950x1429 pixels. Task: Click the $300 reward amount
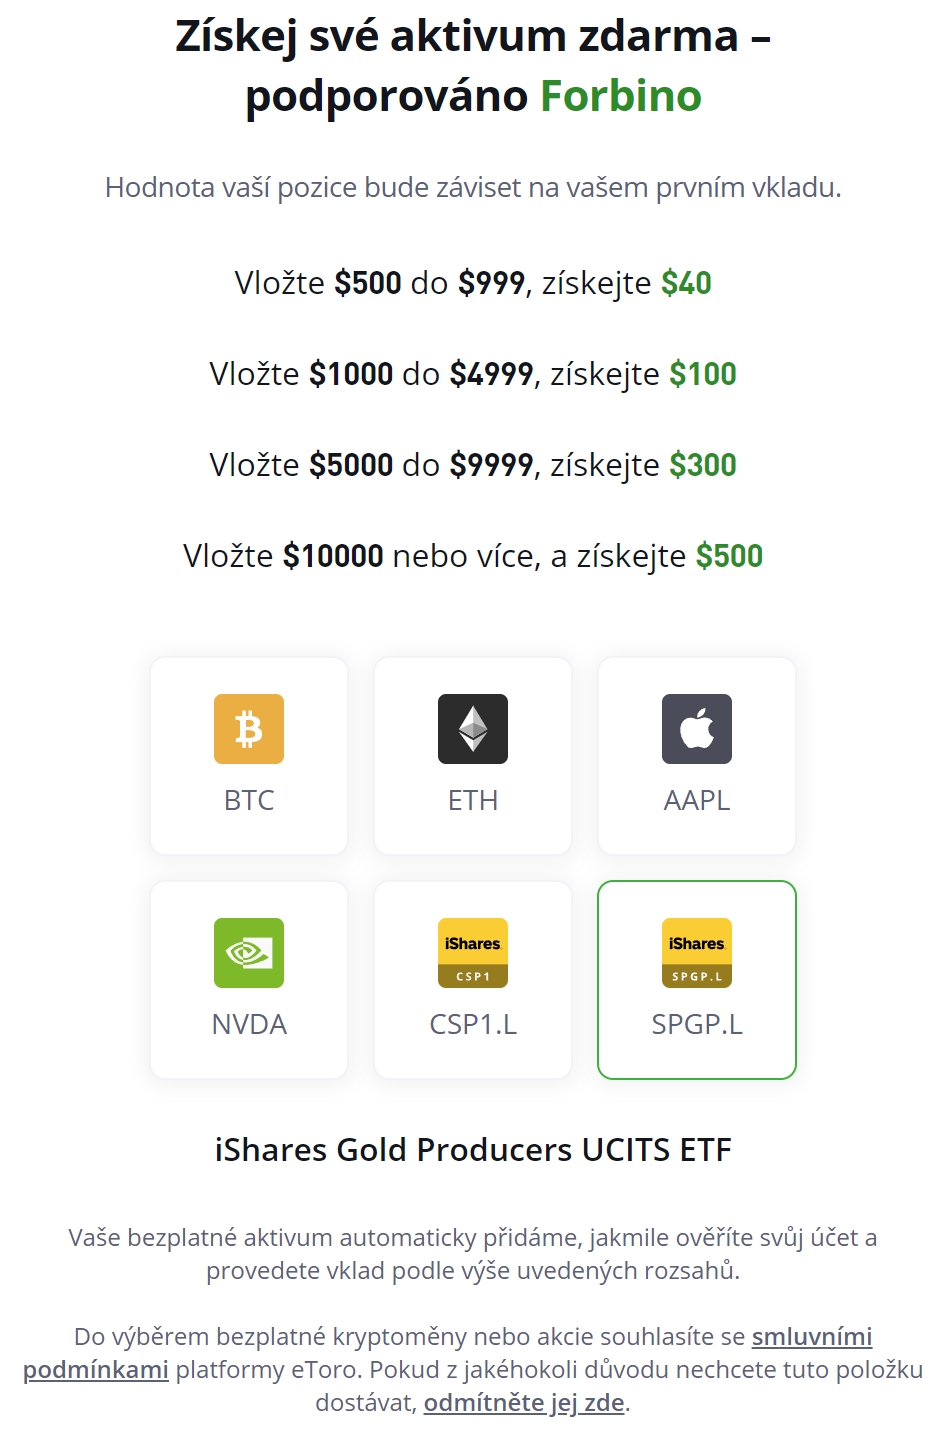pos(703,465)
